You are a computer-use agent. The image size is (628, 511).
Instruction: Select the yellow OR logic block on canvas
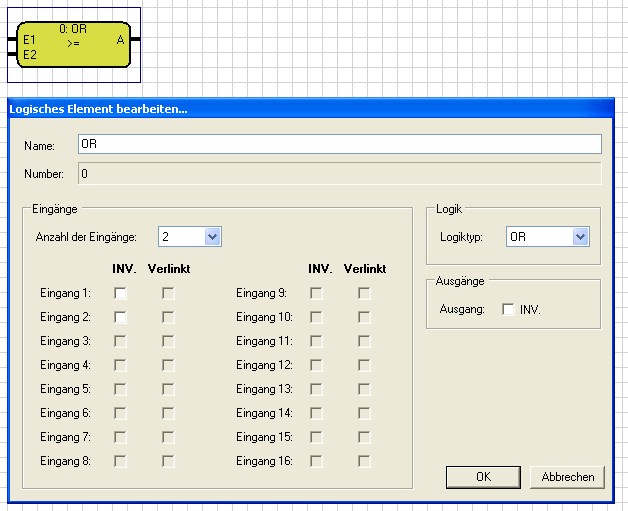(x=74, y=44)
